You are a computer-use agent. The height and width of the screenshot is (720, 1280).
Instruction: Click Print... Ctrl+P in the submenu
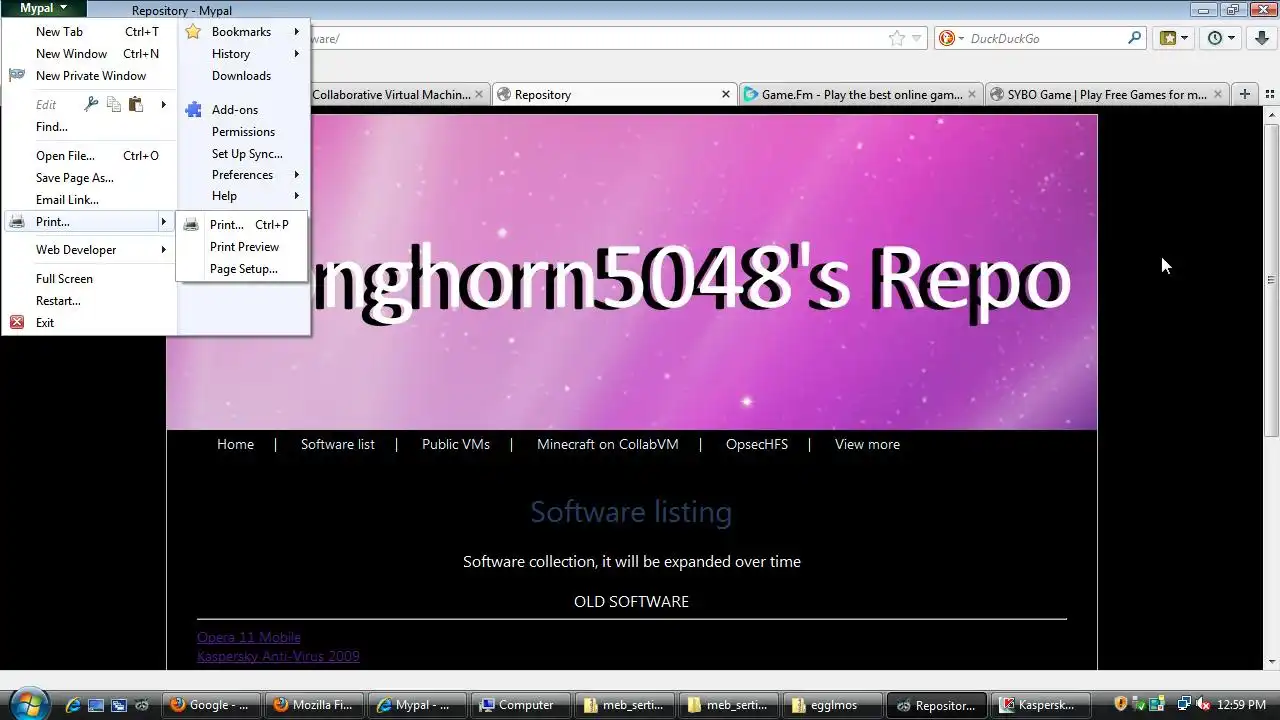(241, 225)
